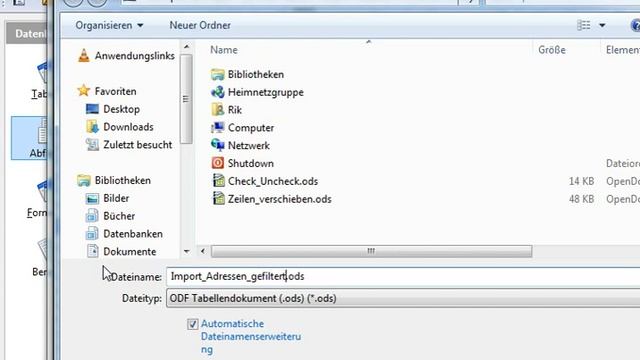The image size is (640, 360).
Task: Open the Bilder library
Action: (x=116, y=198)
